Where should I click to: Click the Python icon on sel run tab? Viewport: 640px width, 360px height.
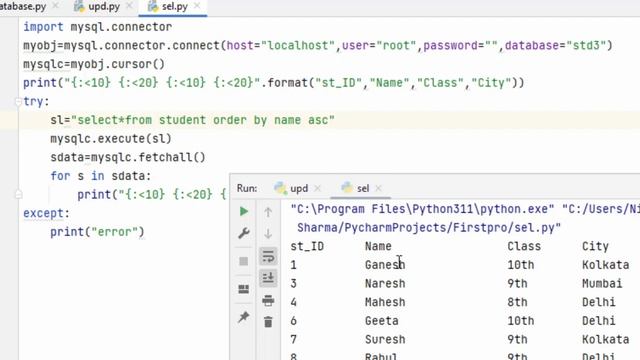[x=347, y=188]
